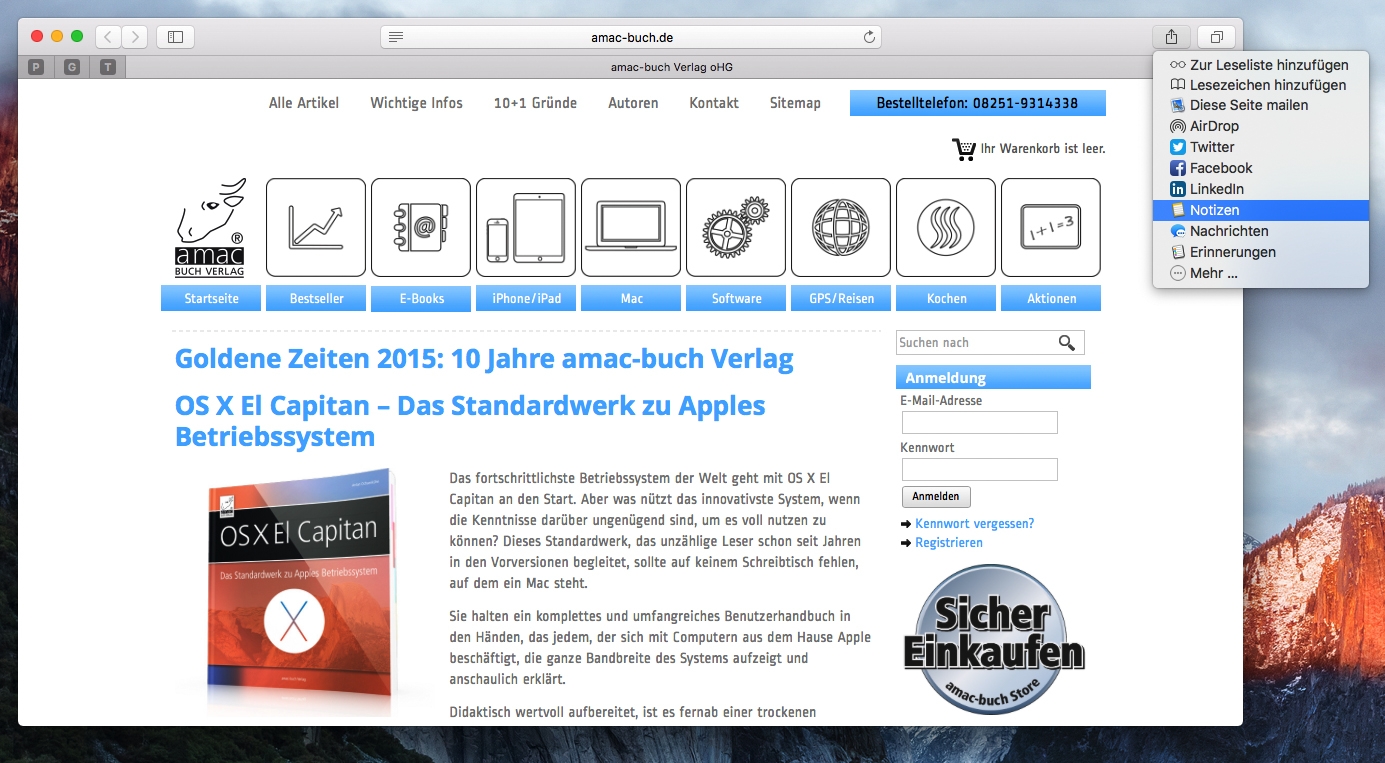Open the Kontakt link
The width and height of the screenshot is (1385, 763).
(x=714, y=103)
